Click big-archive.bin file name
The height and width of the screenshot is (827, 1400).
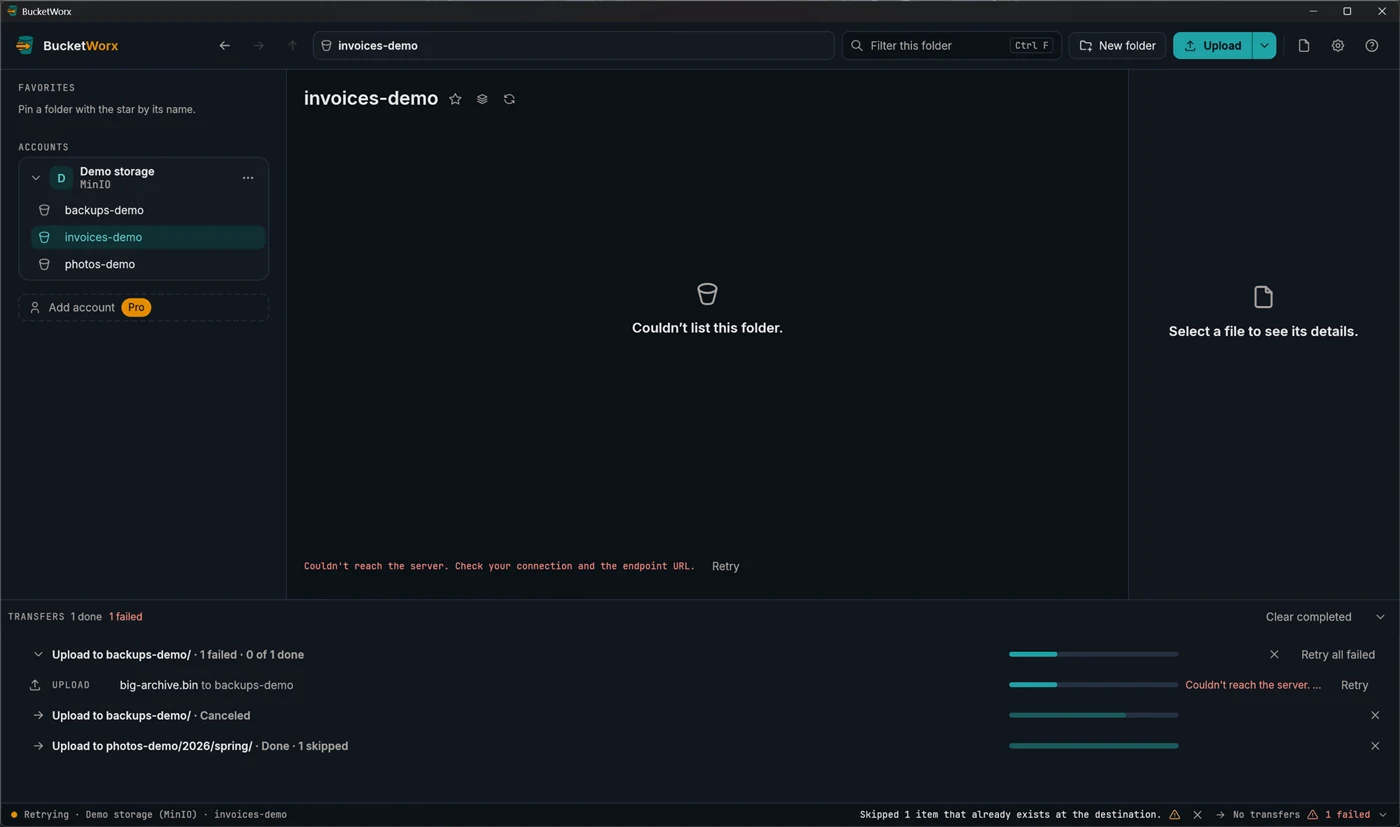tap(158, 685)
